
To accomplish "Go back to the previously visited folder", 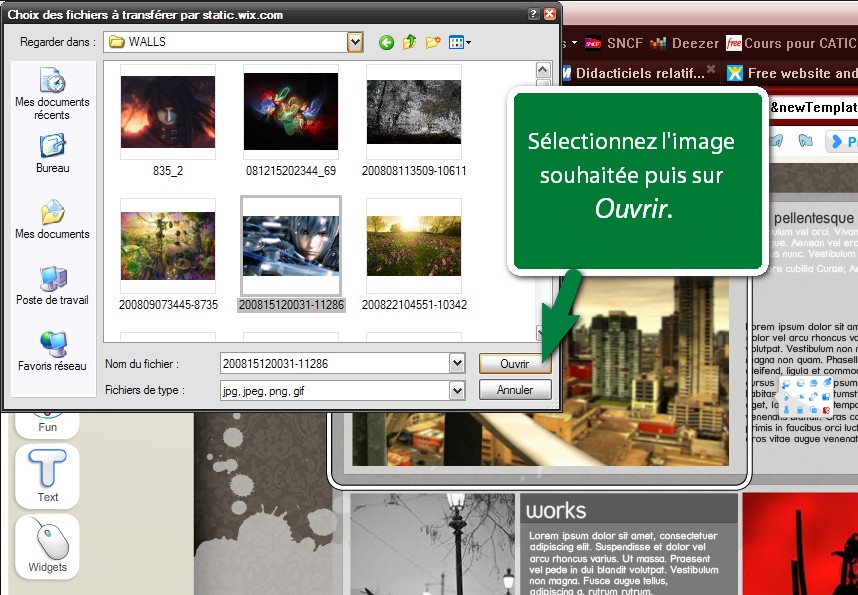I will click(386, 42).
